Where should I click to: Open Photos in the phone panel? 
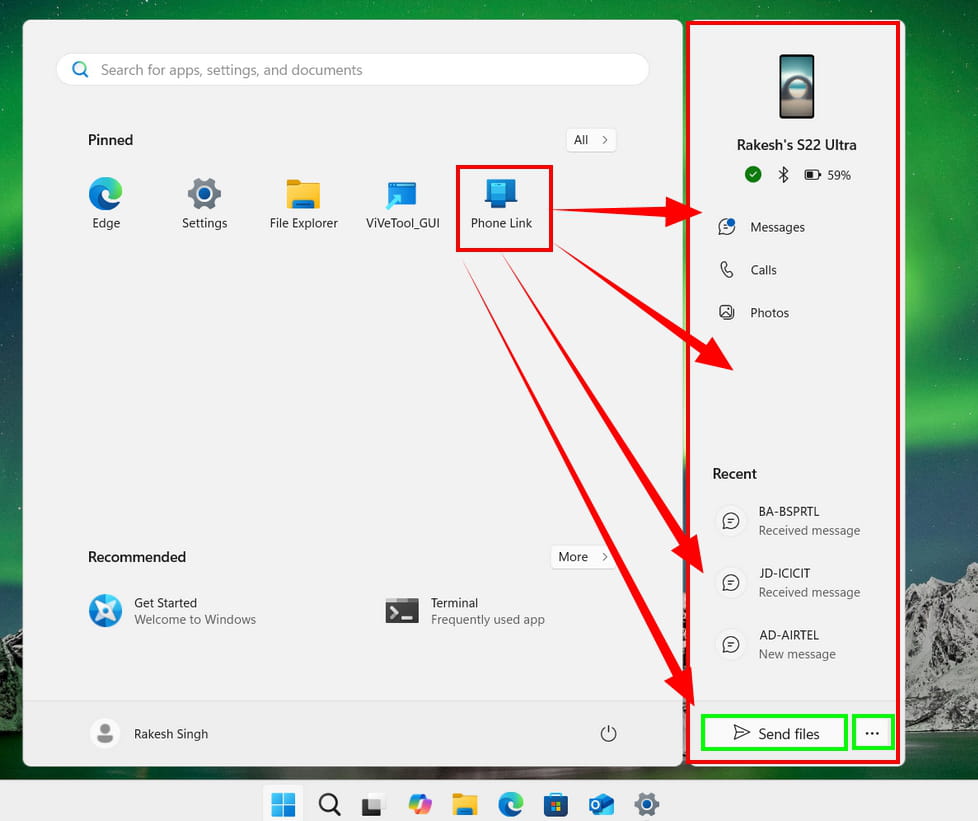tap(768, 313)
